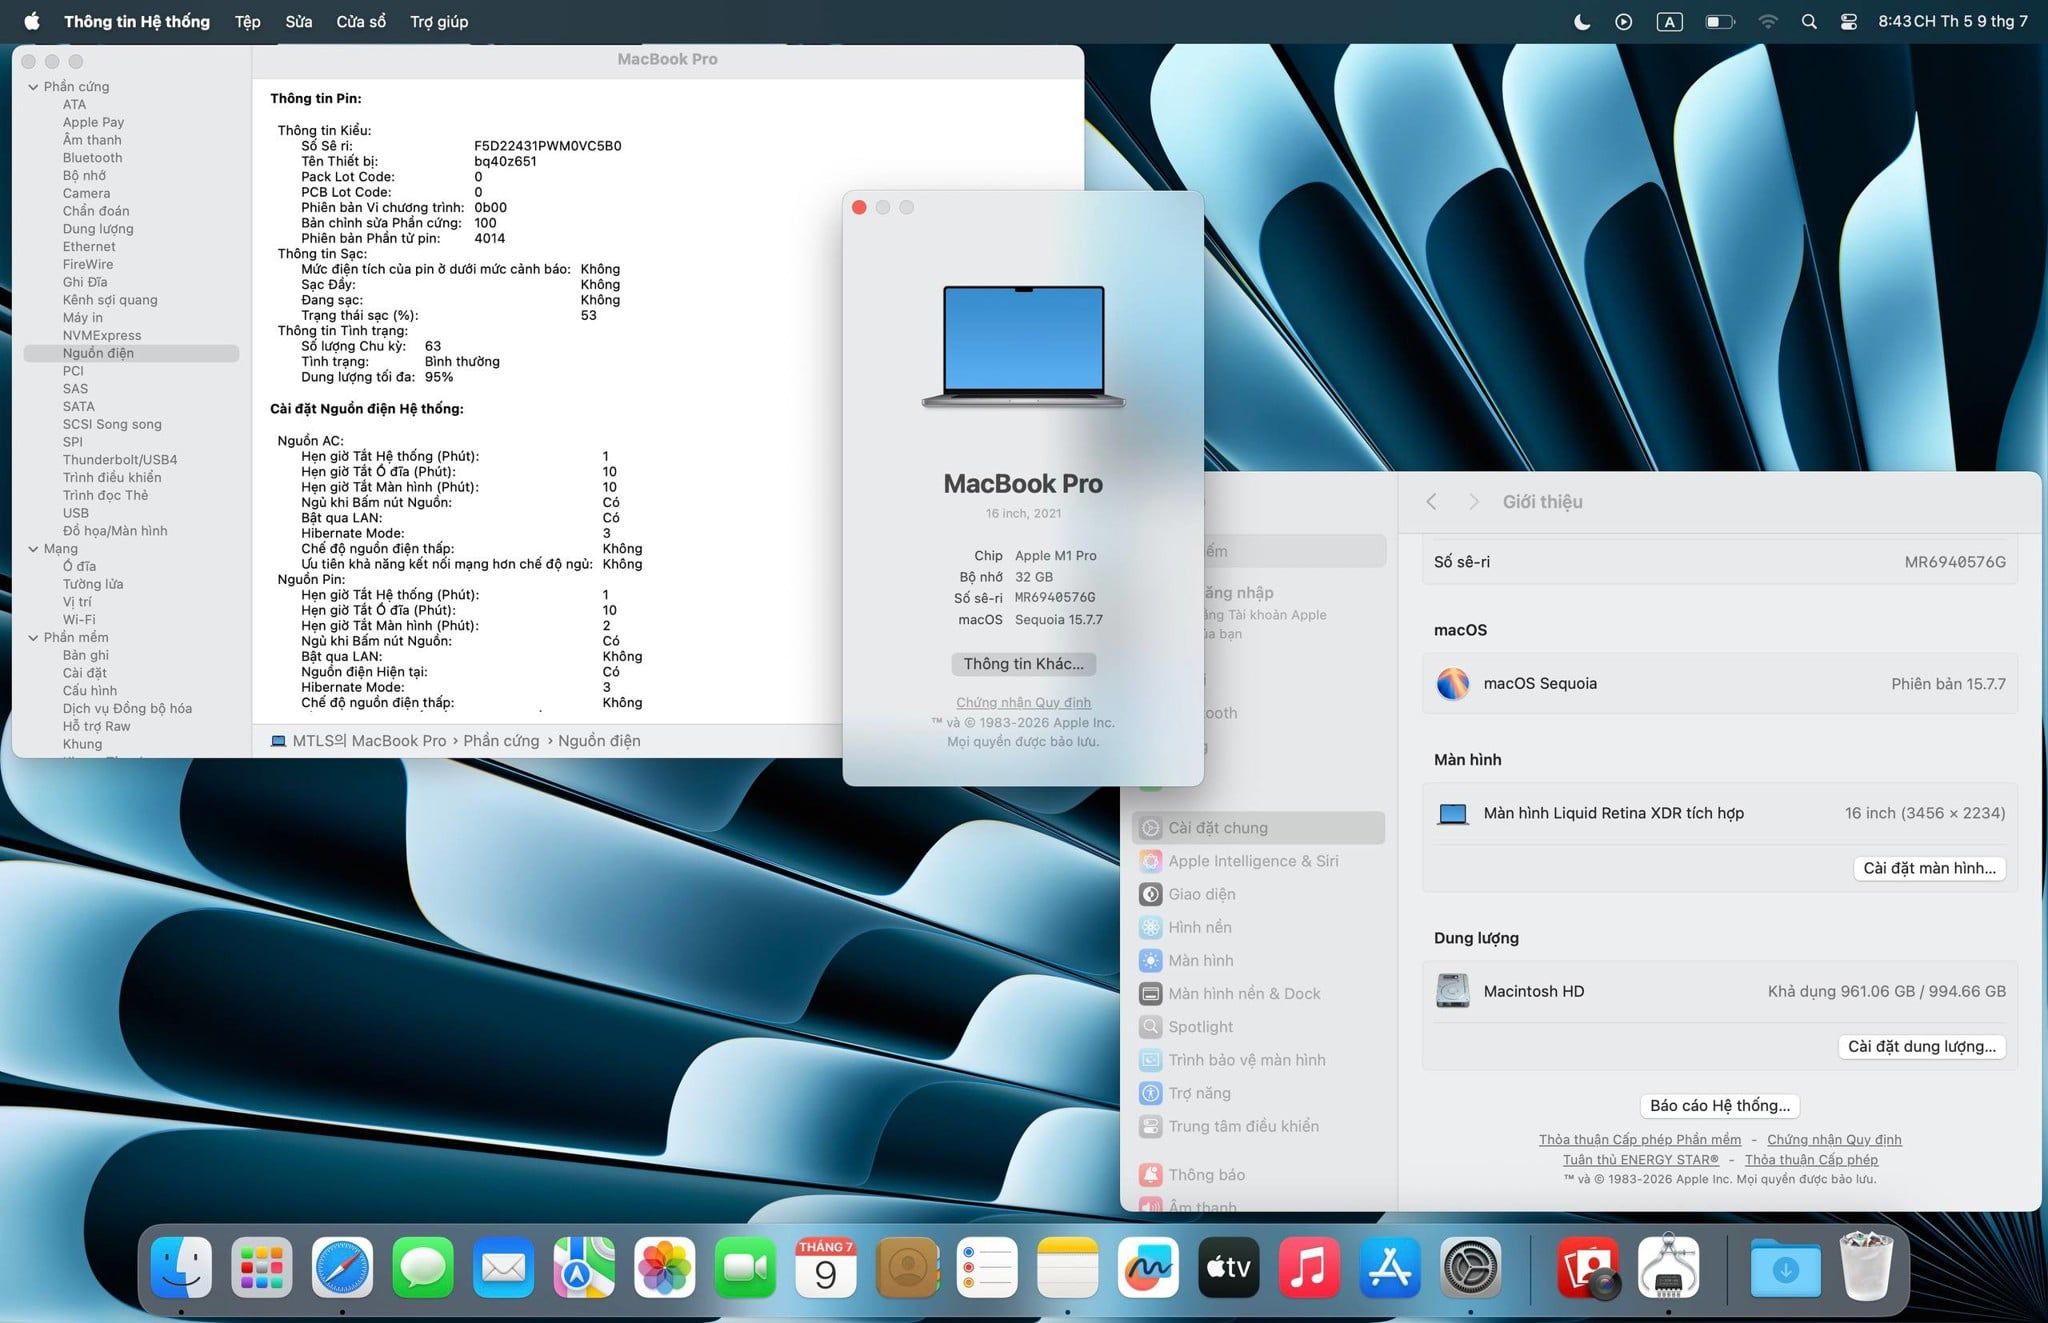Open the Calendar app in the Dock
Viewport: 2048px width, 1323px height.
(826, 1267)
